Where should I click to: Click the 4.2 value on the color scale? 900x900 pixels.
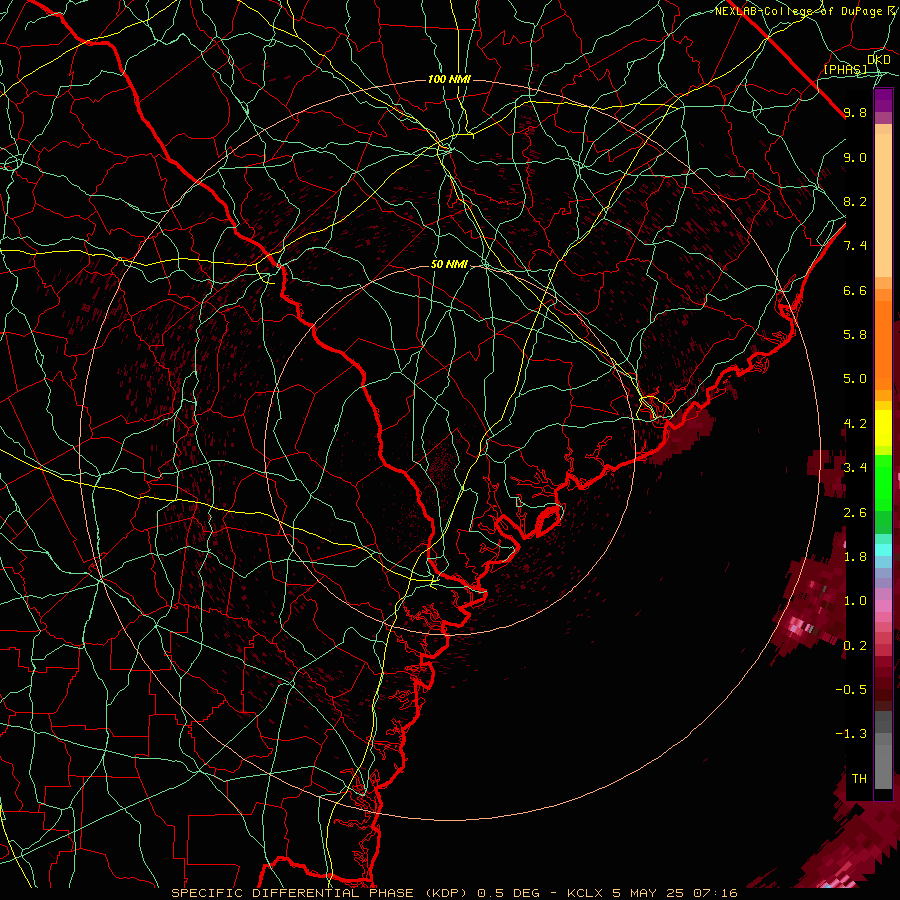pyautogui.click(x=855, y=424)
